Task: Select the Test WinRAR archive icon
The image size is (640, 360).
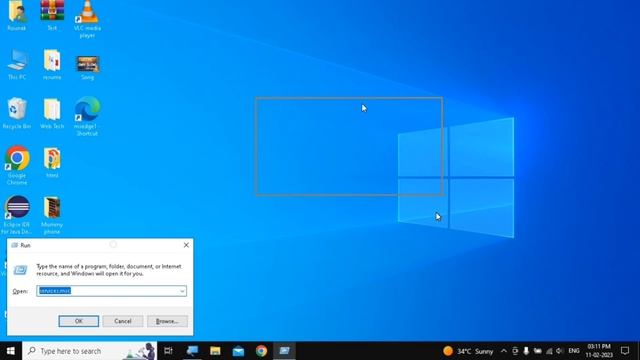Action: 52,15
